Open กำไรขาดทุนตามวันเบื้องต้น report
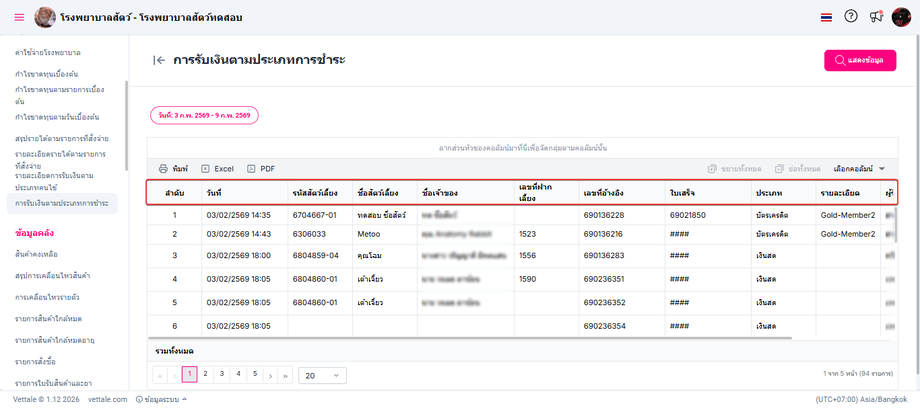The width and height of the screenshot is (920, 408). pos(57,117)
